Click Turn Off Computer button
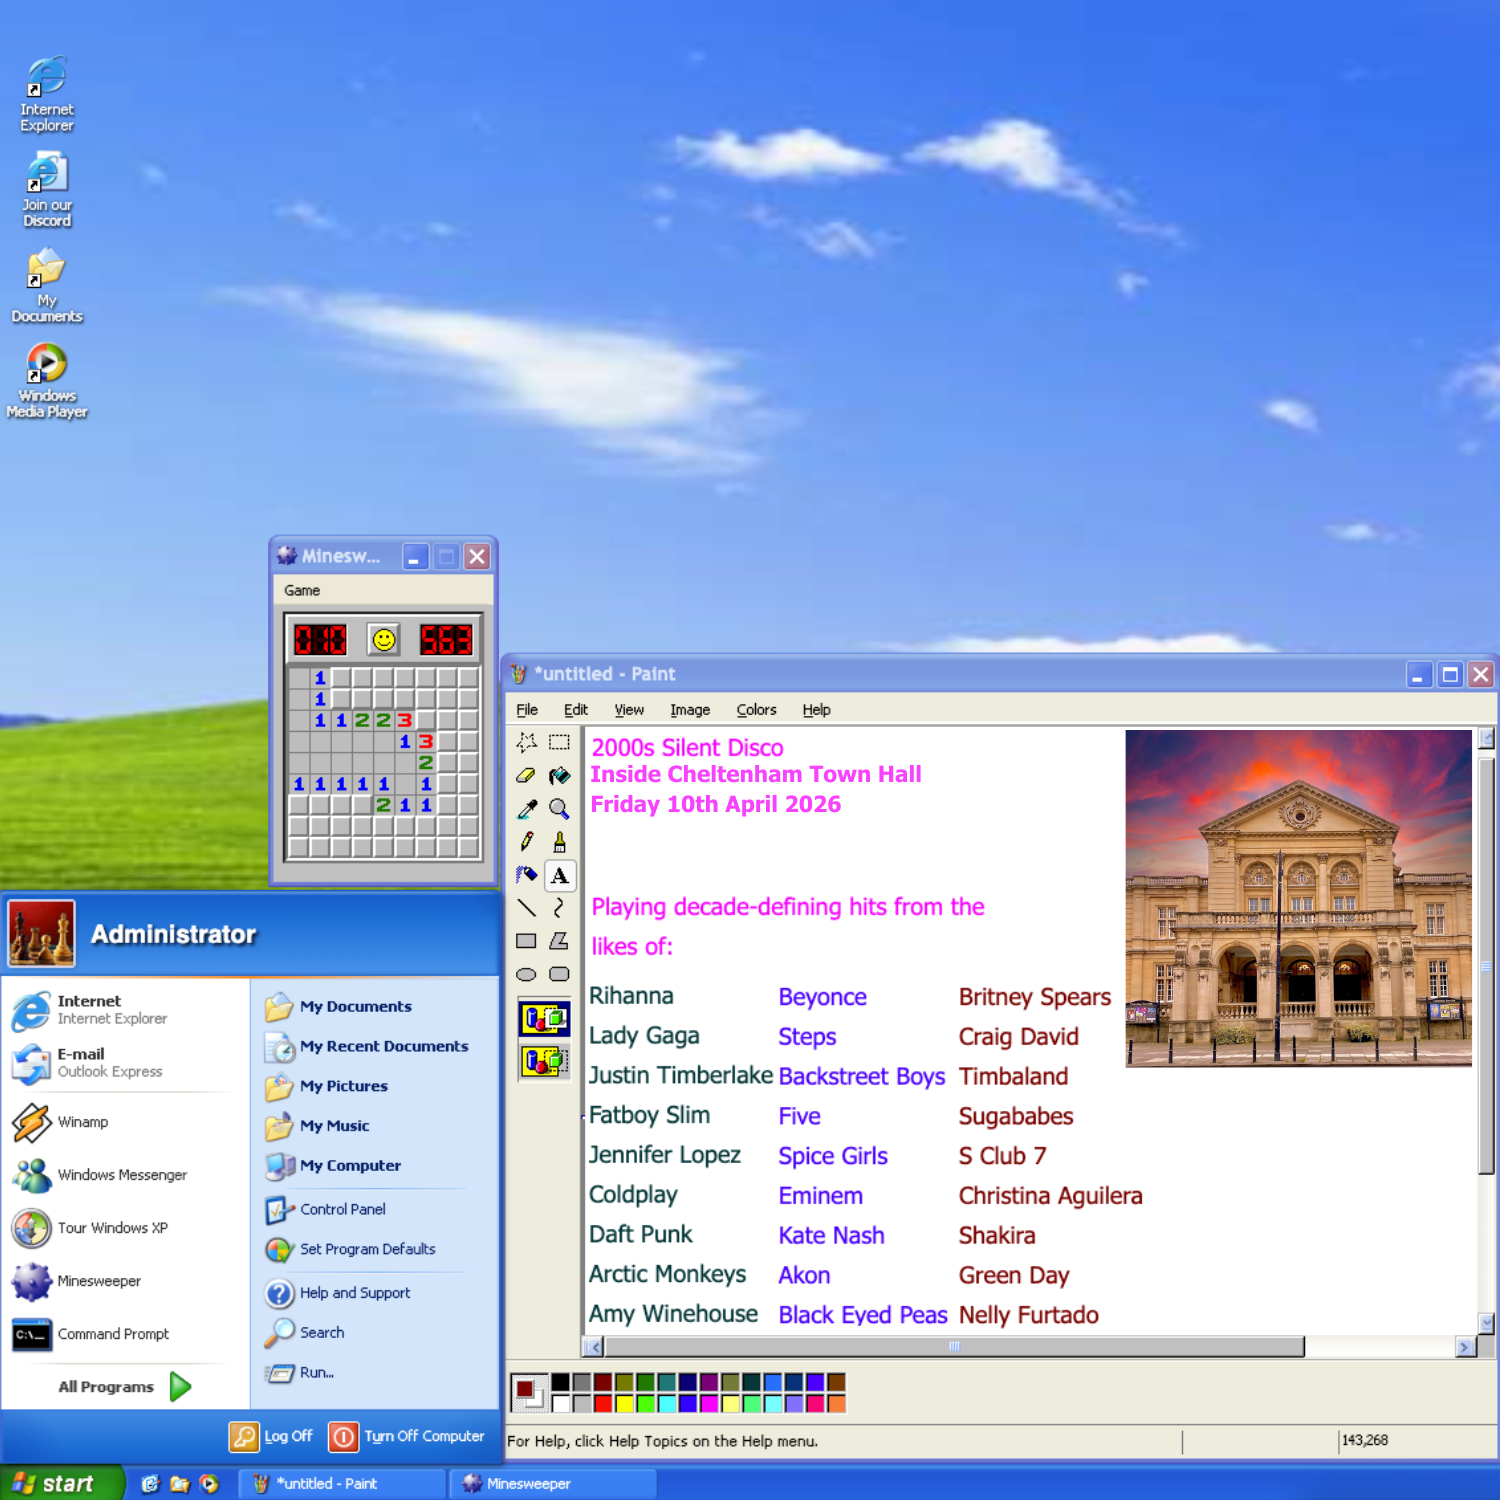 click(x=407, y=1437)
